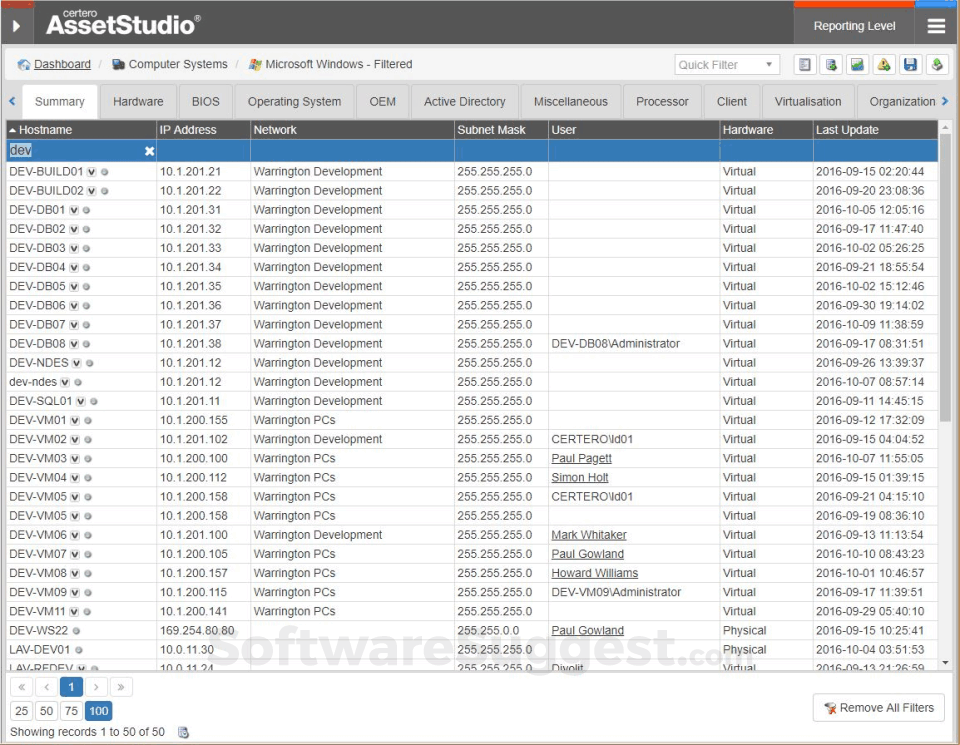Image resolution: width=960 pixels, height=745 pixels.
Task: Clear the Hostname filter with the X icon
Action: coord(149,151)
